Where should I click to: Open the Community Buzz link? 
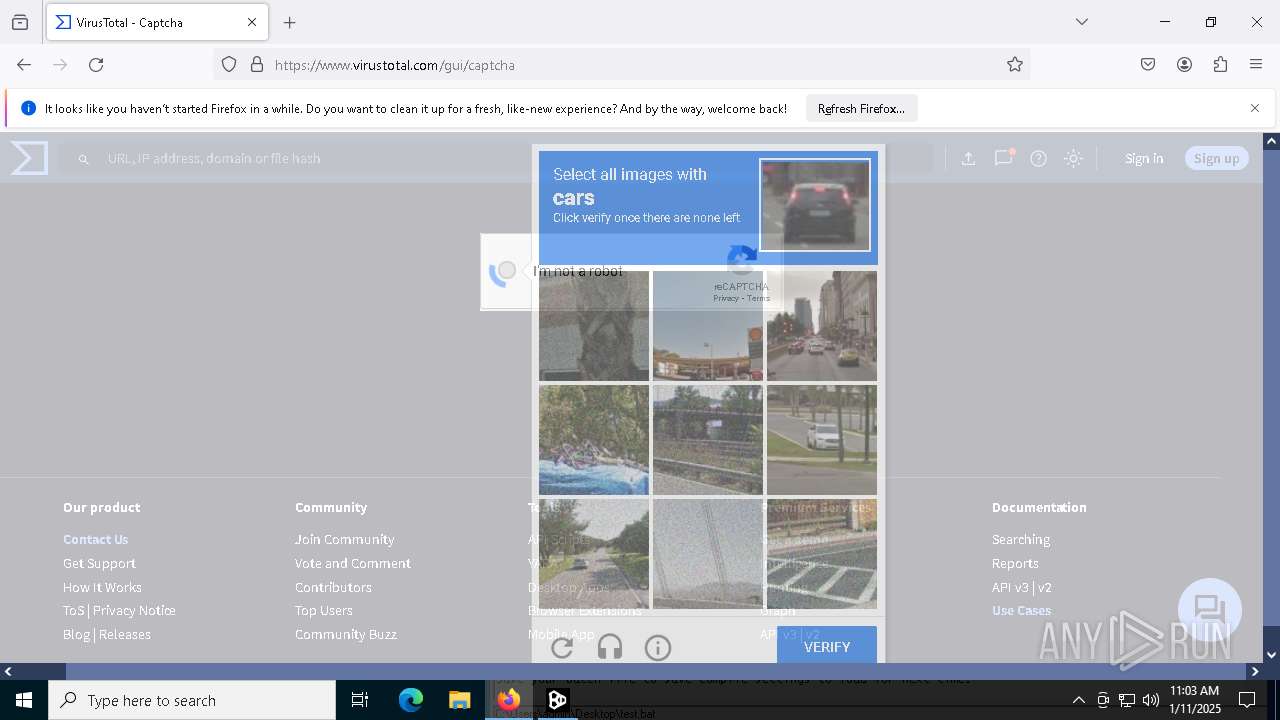(x=346, y=634)
